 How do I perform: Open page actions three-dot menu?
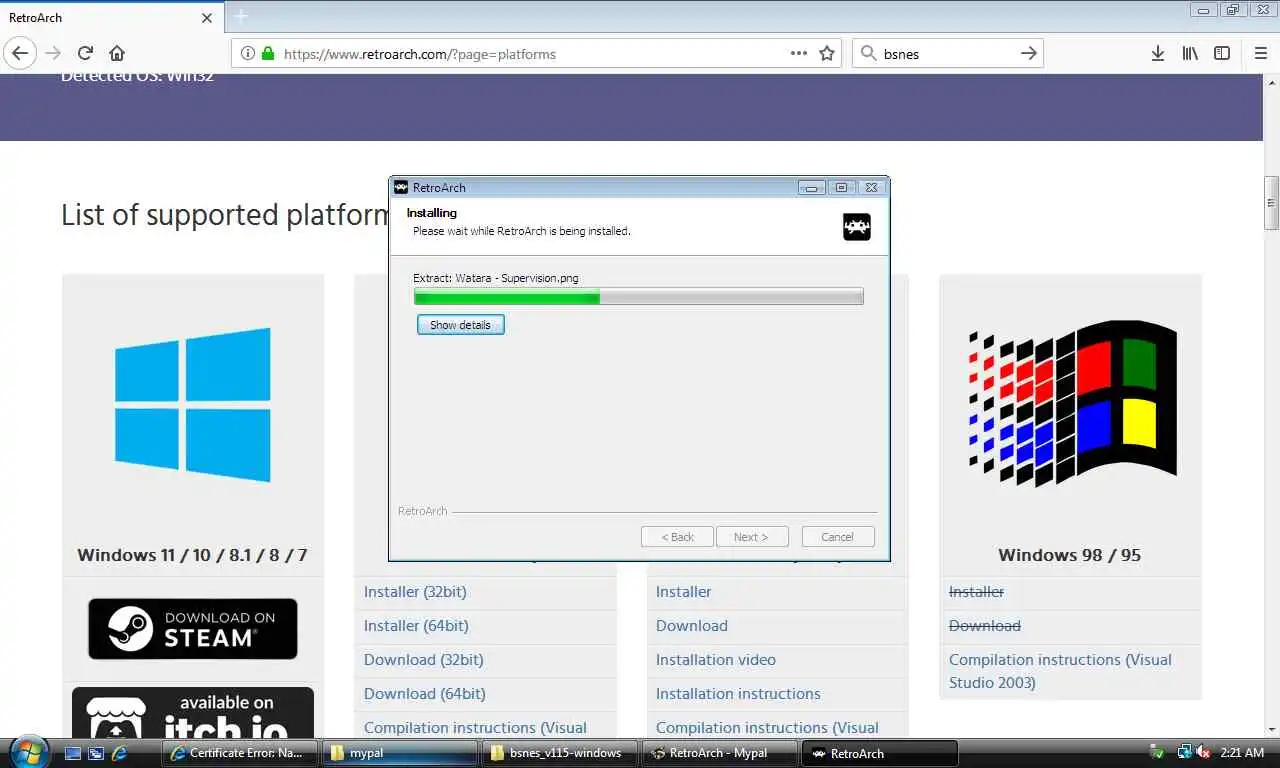click(798, 54)
